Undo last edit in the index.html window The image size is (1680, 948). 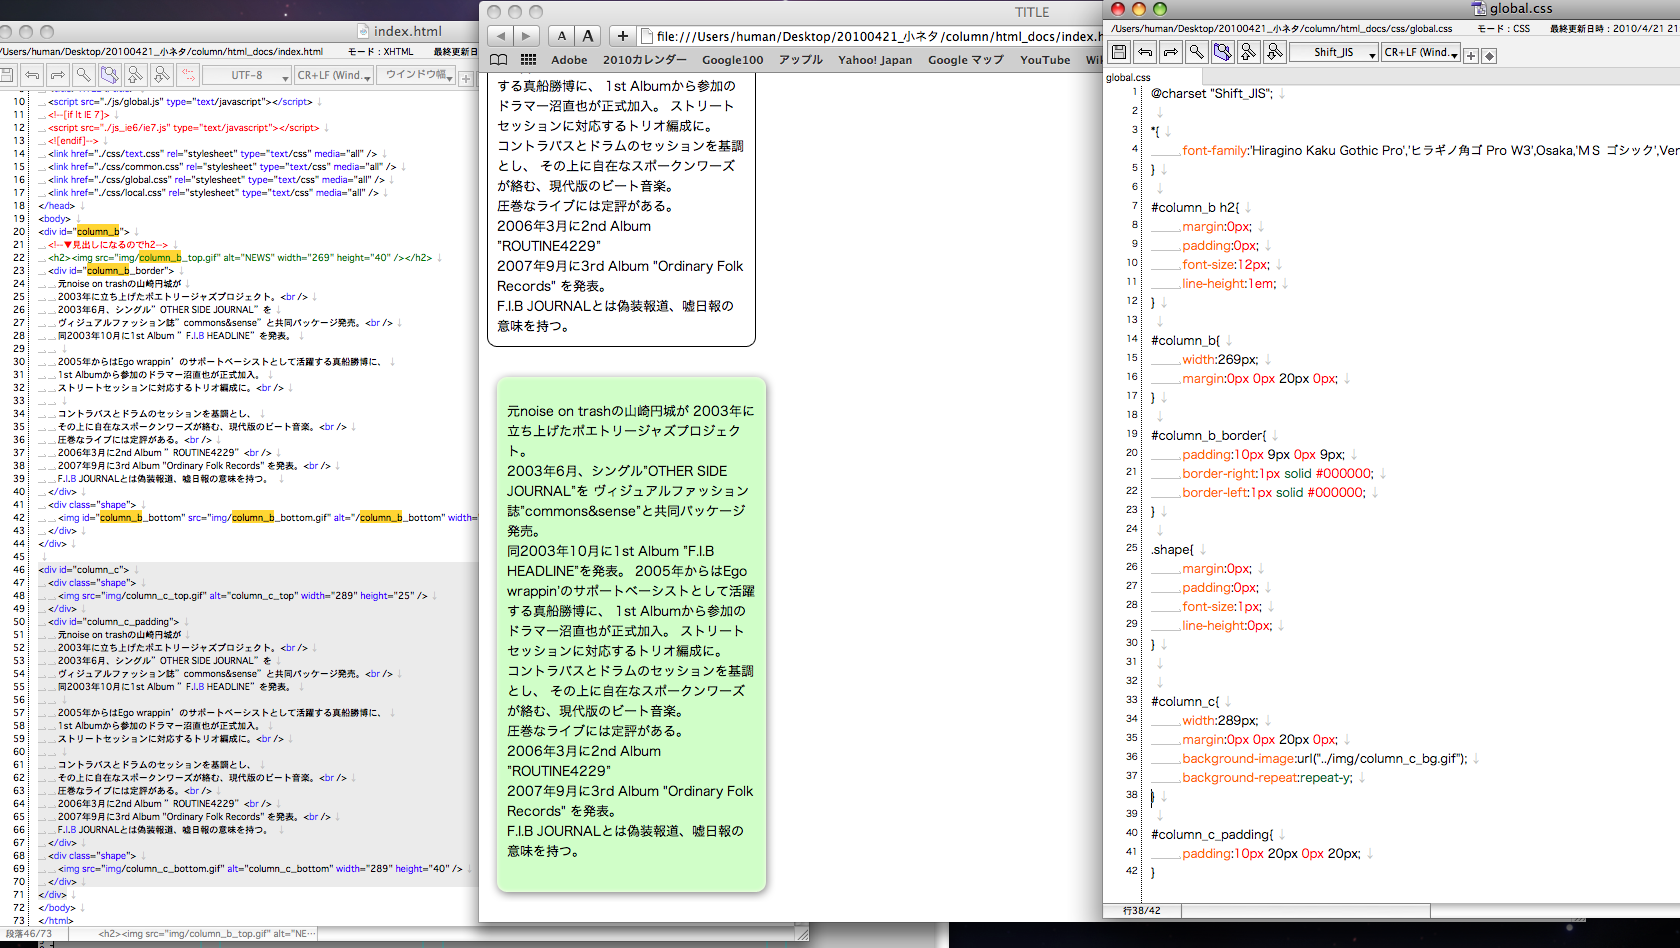coord(33,75)
